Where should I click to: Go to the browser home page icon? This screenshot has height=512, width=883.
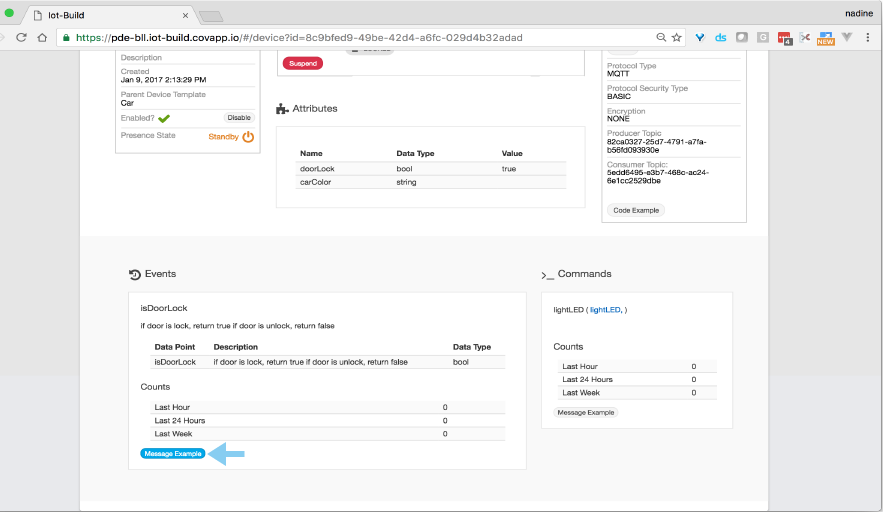pos(42,37)
